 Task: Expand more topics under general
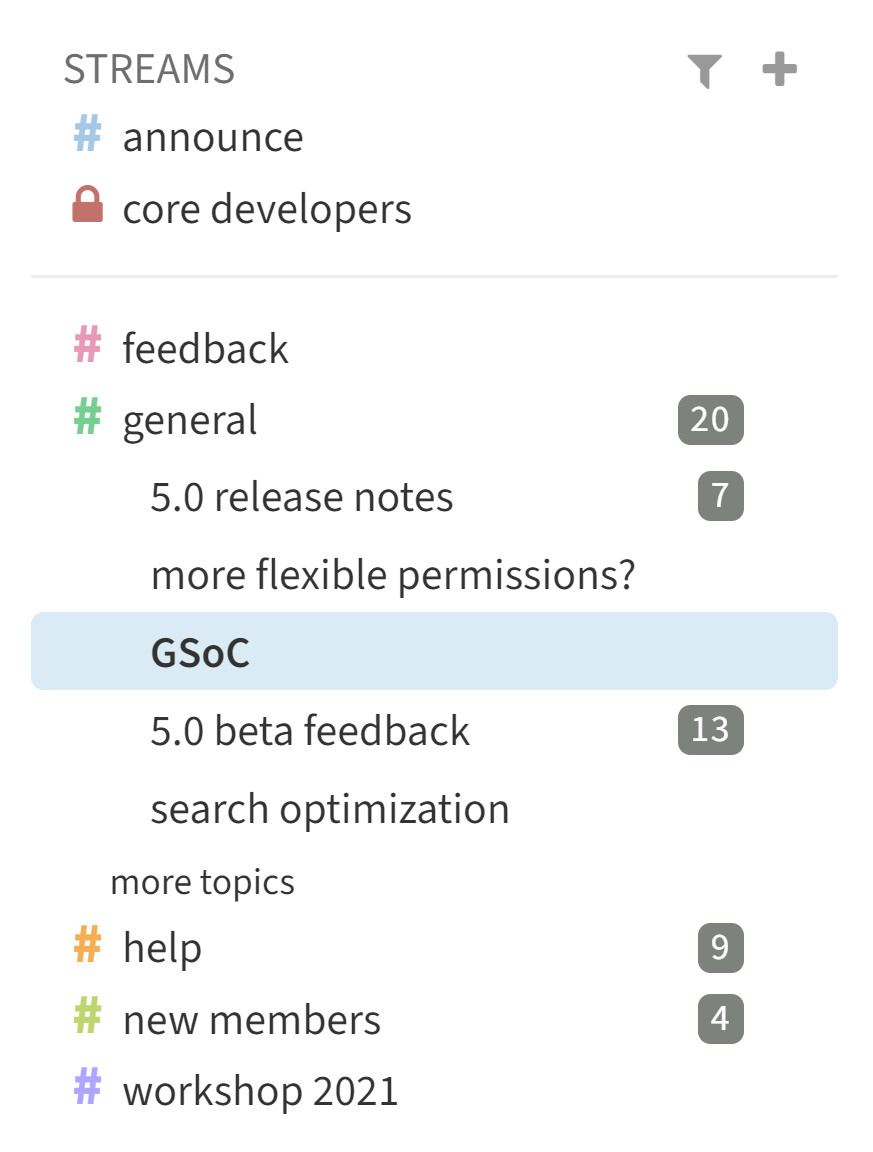point(202,882)
